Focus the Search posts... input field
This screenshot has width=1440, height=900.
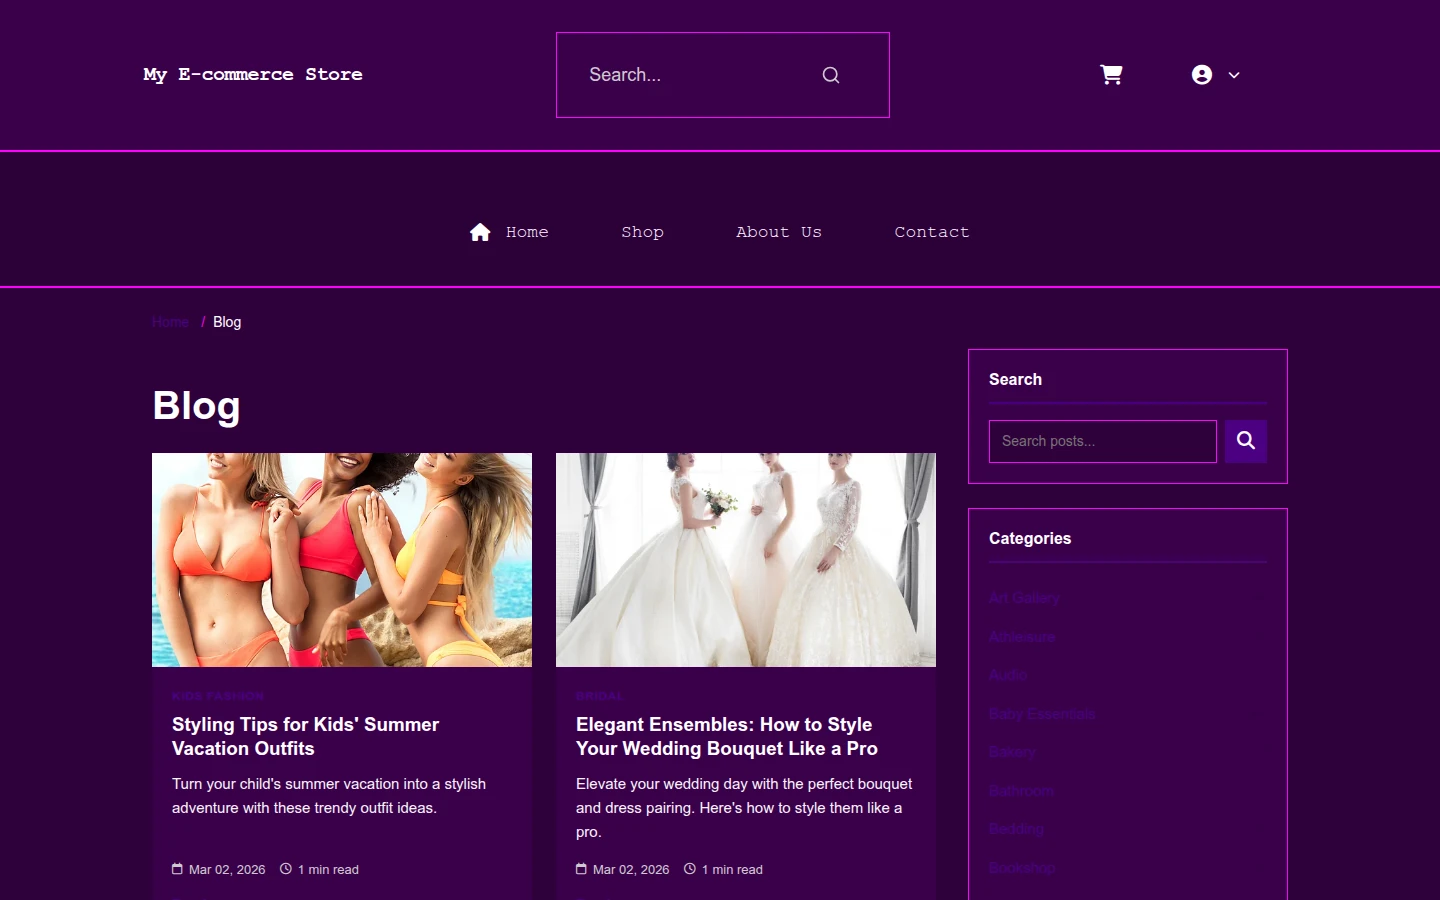[1103, 441]
